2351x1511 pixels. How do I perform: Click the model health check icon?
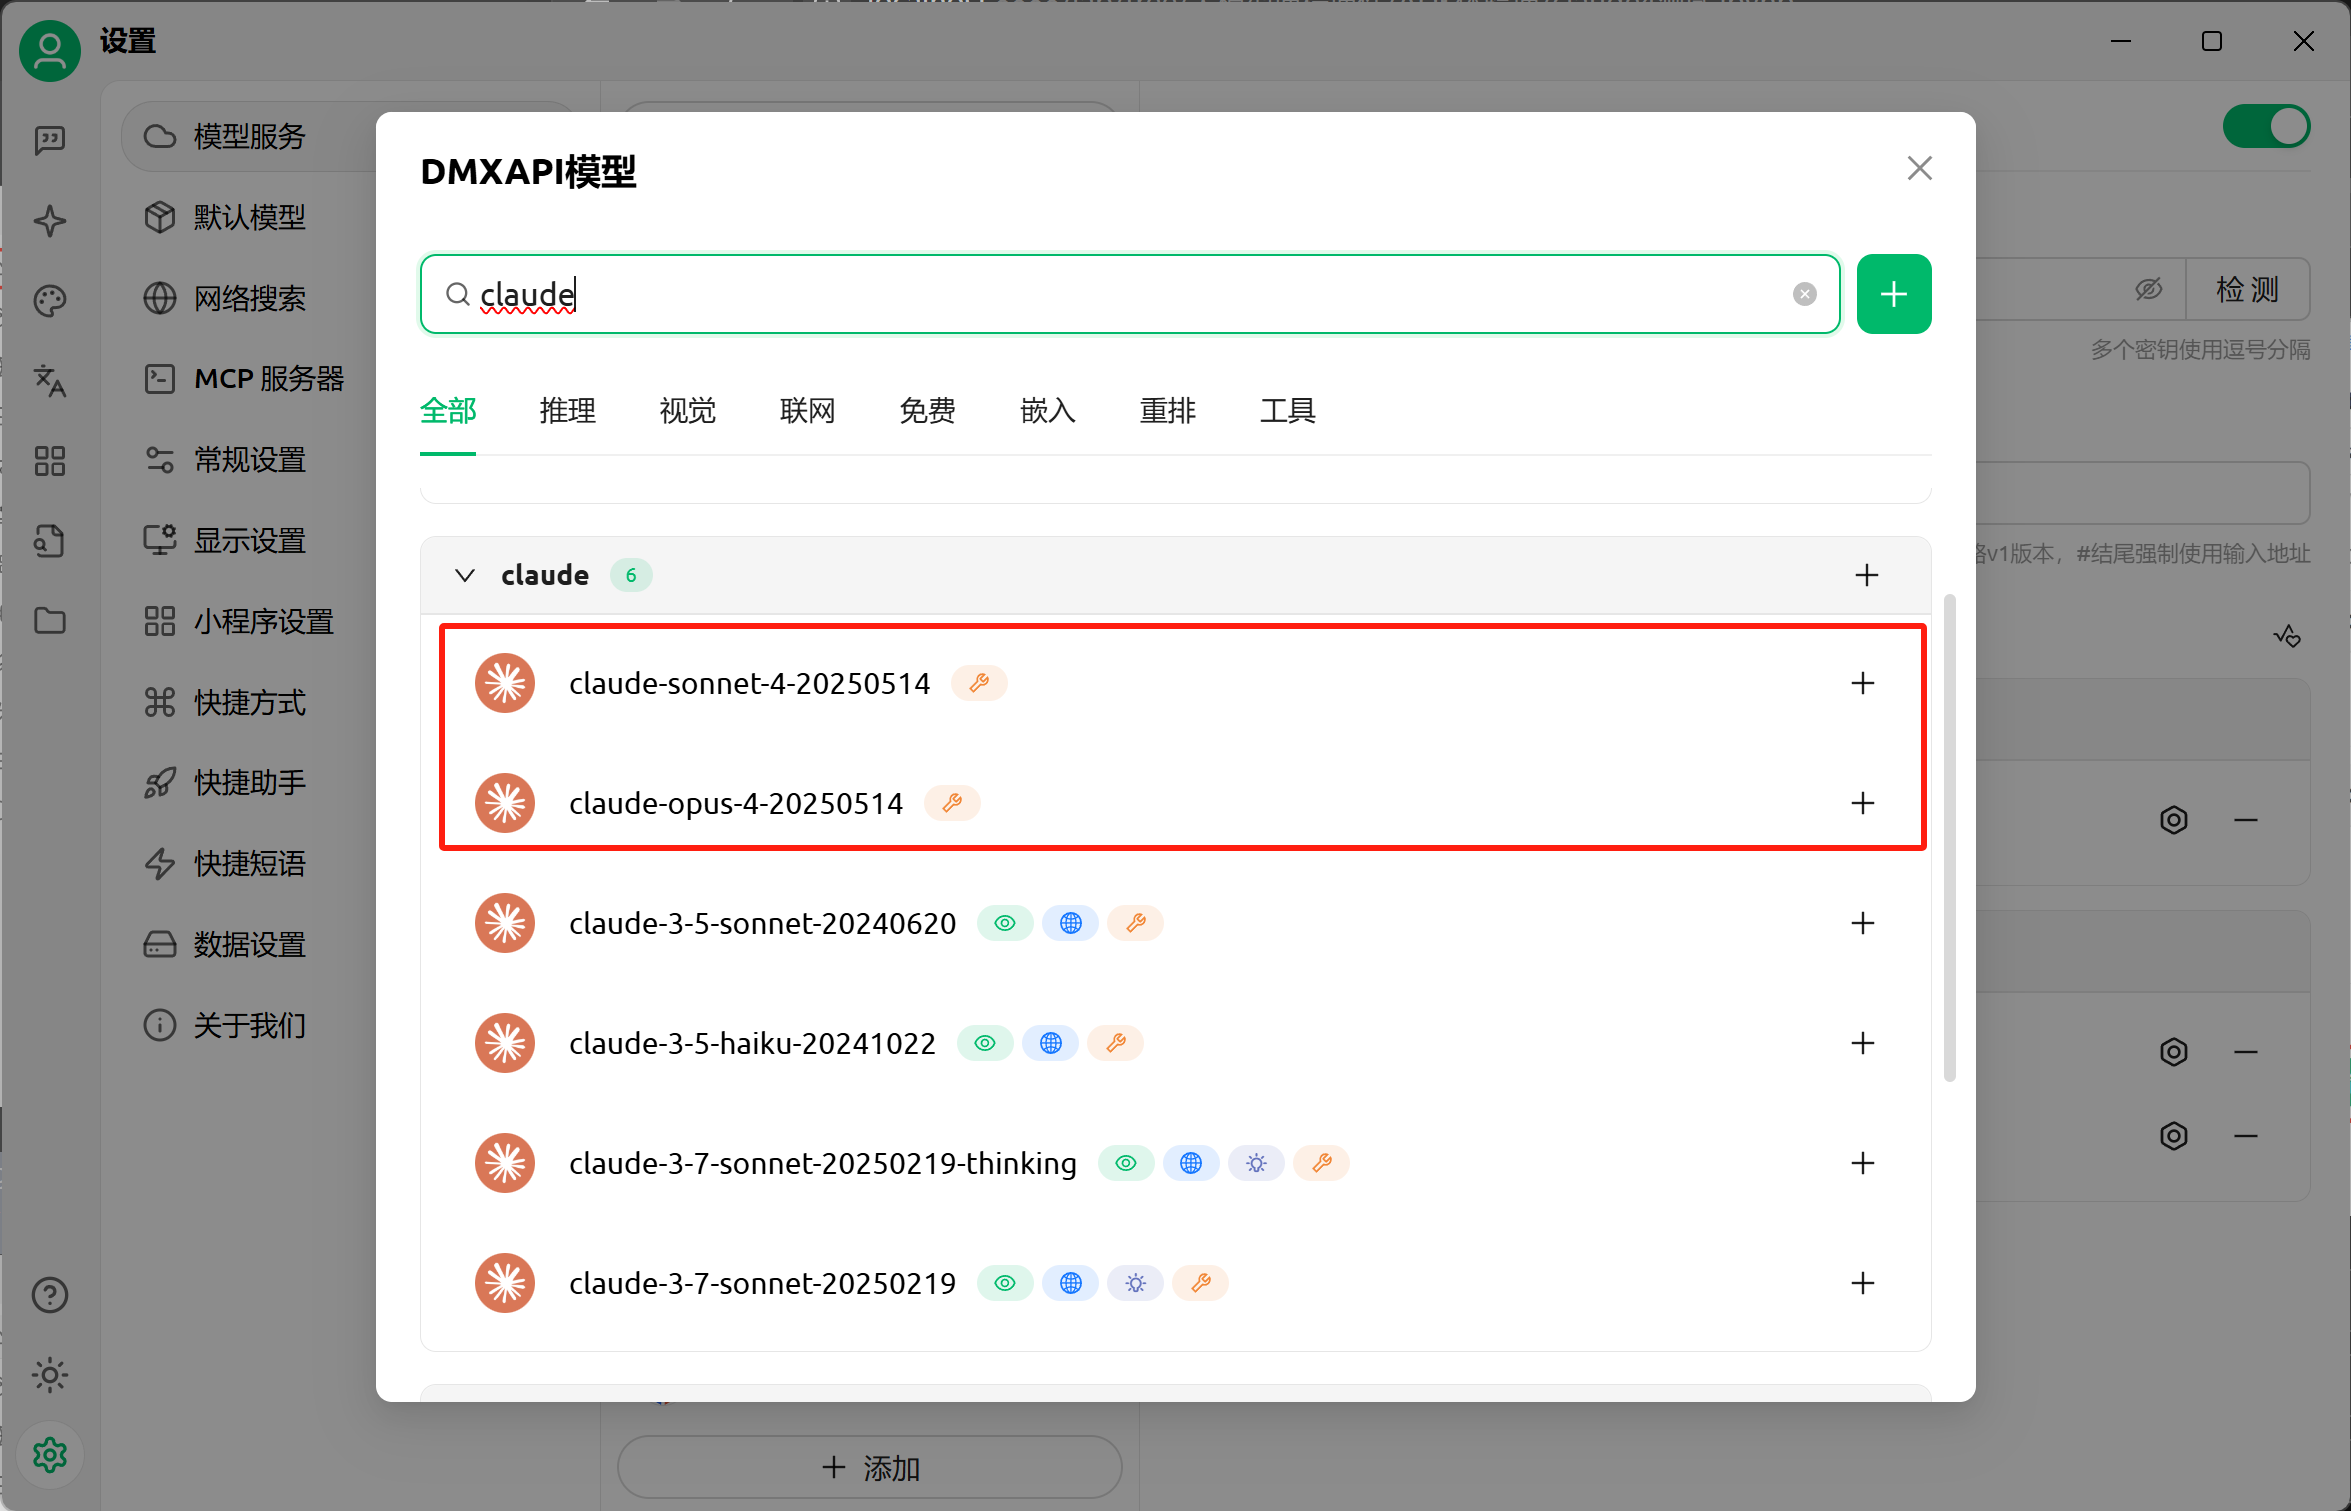pyautogui.click(x=2287, y=636)
